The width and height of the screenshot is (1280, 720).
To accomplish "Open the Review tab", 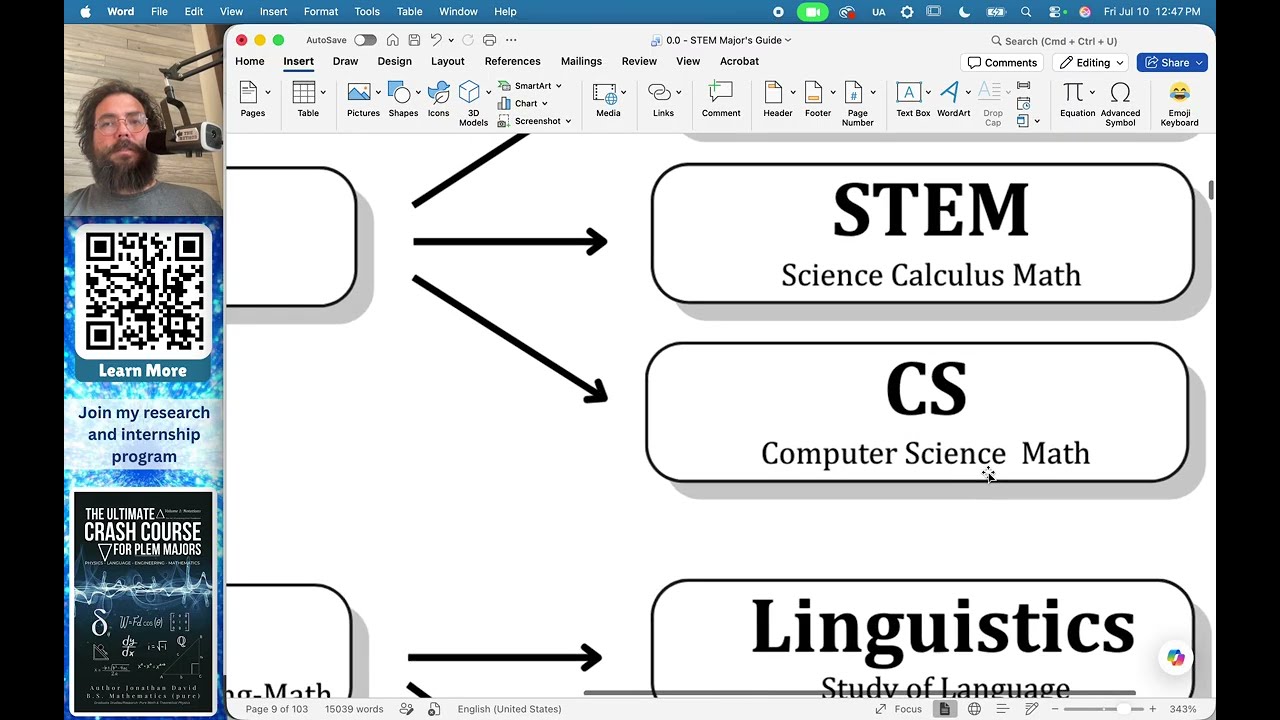I will click(x=639, y=61).
